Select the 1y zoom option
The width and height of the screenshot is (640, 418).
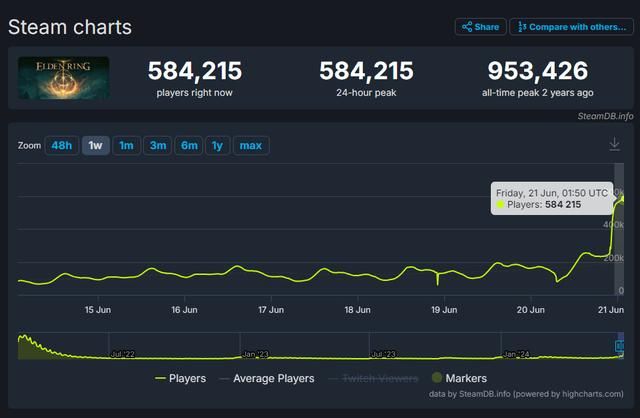(x=217, y=146)
